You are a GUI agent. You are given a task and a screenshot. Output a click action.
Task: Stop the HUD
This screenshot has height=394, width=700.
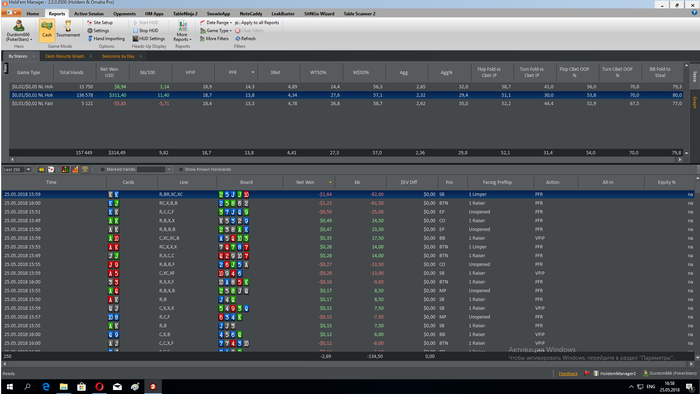146,31
